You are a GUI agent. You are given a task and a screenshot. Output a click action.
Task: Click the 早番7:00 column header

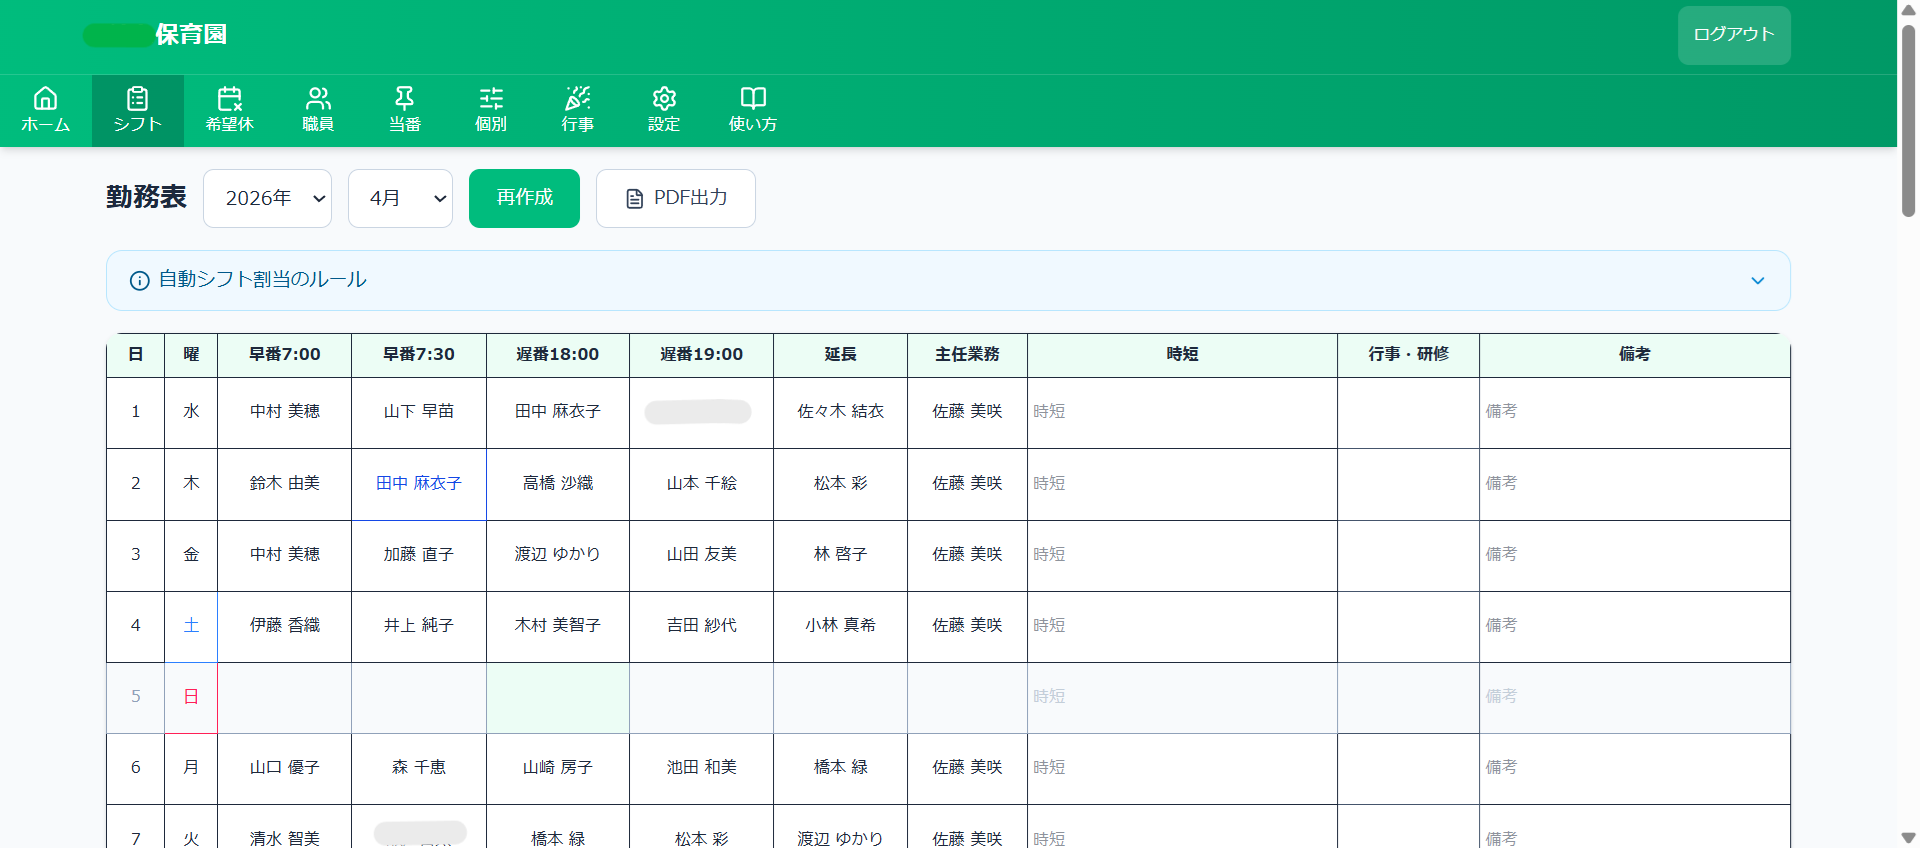point(284,354)
